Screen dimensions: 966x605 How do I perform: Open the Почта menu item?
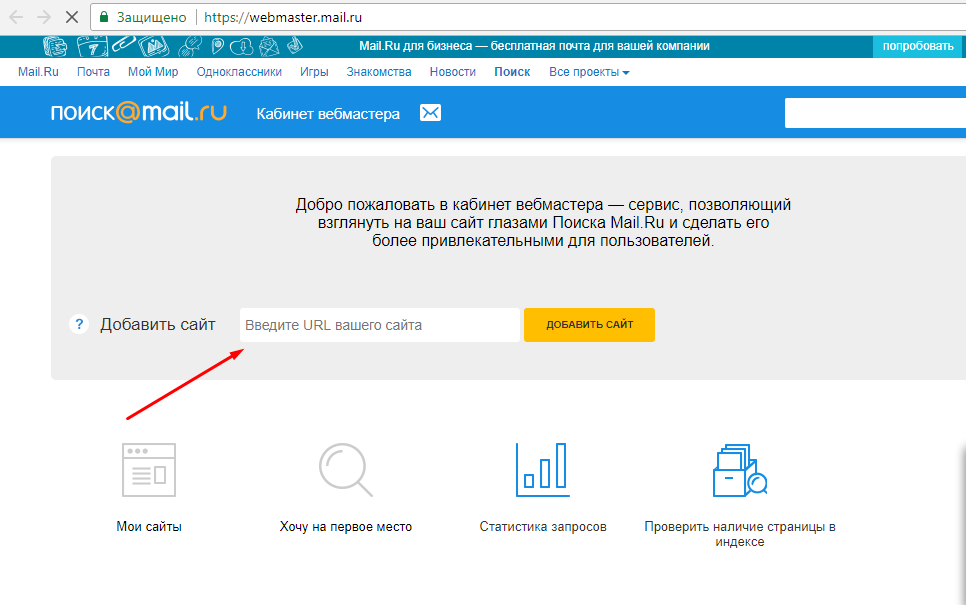point(93,72)
